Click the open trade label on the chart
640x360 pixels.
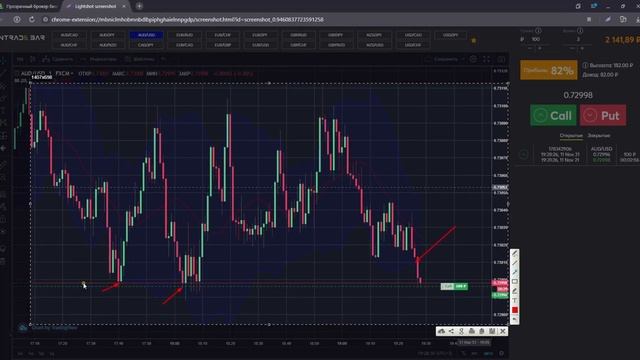tap(454, 287)
